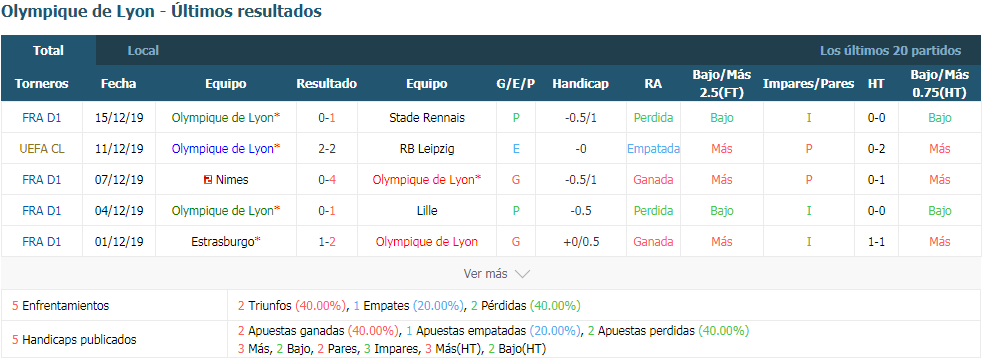Switch to the Local tab
The width and height of the screenshot is (988, 364).
click(143, 50)
